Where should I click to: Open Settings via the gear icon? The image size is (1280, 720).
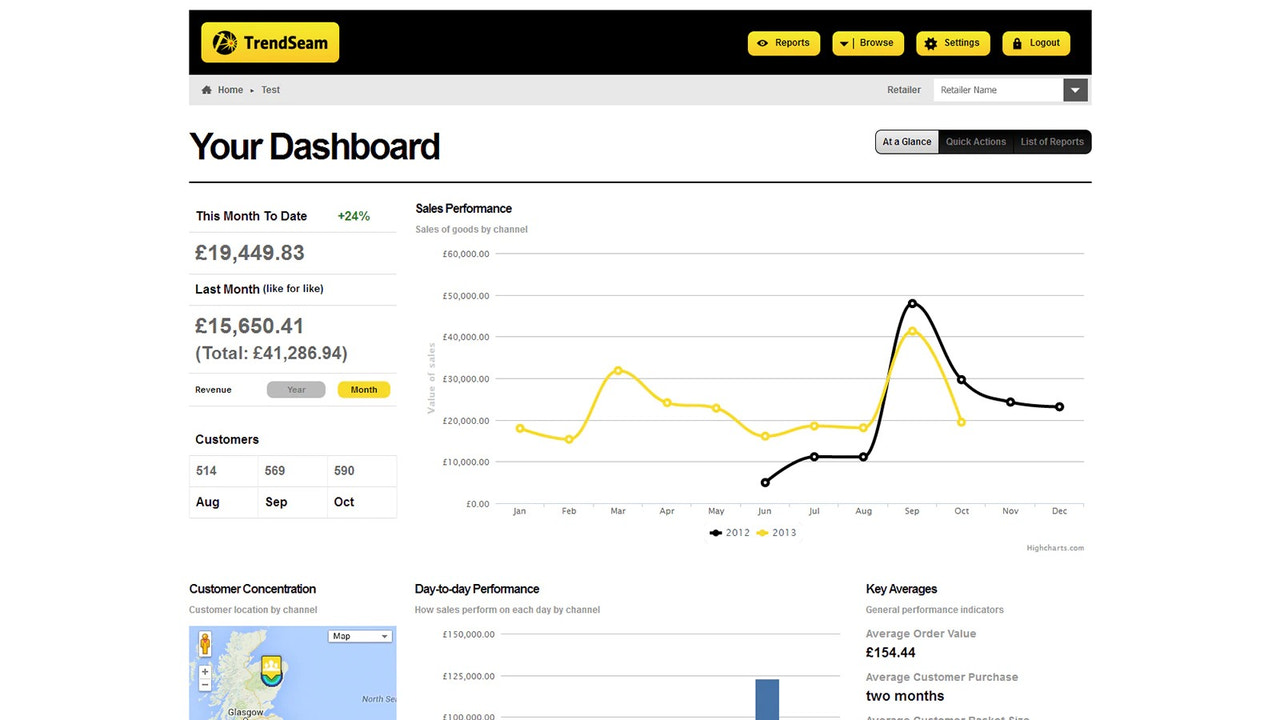tap(931, 43)
